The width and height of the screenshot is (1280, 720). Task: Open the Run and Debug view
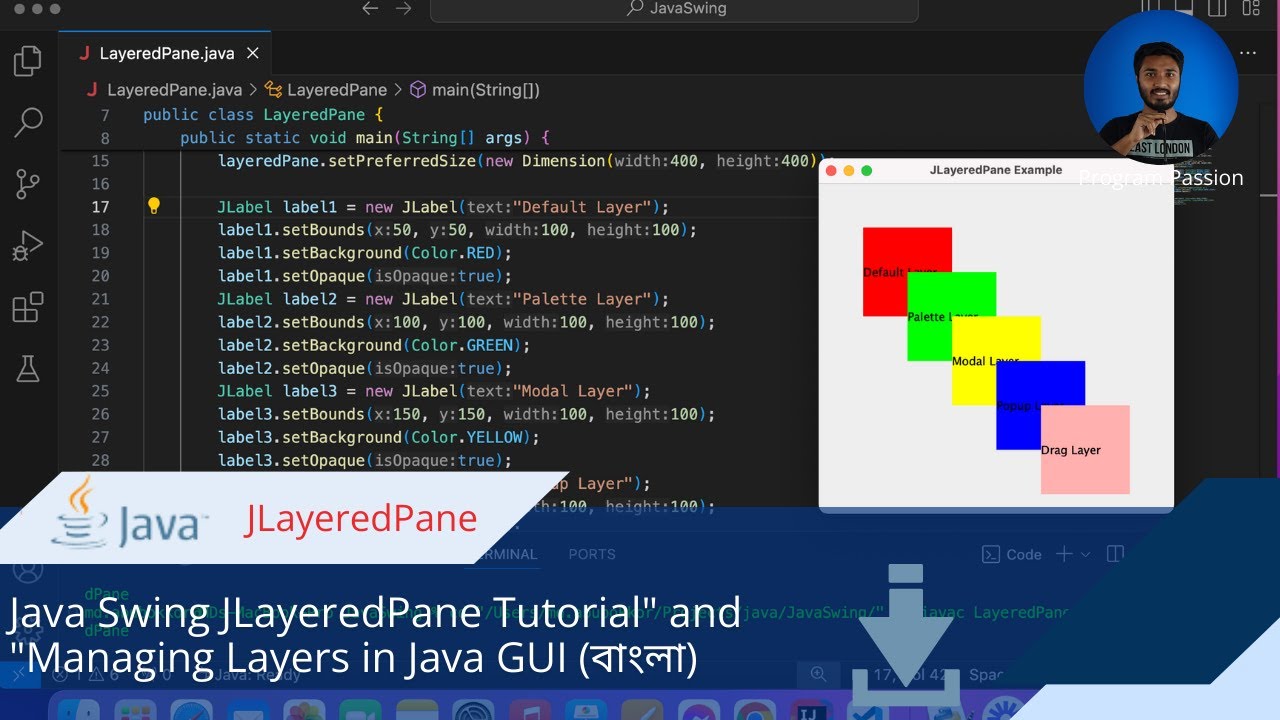click(28, 245)
